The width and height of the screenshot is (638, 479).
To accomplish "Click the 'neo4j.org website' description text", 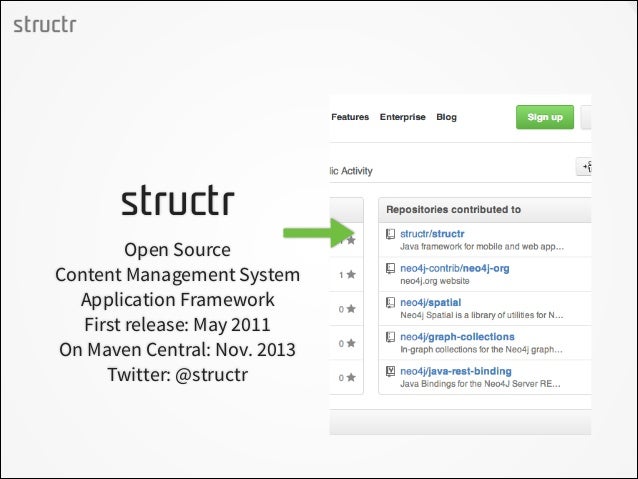I will (x=435, y=281).
